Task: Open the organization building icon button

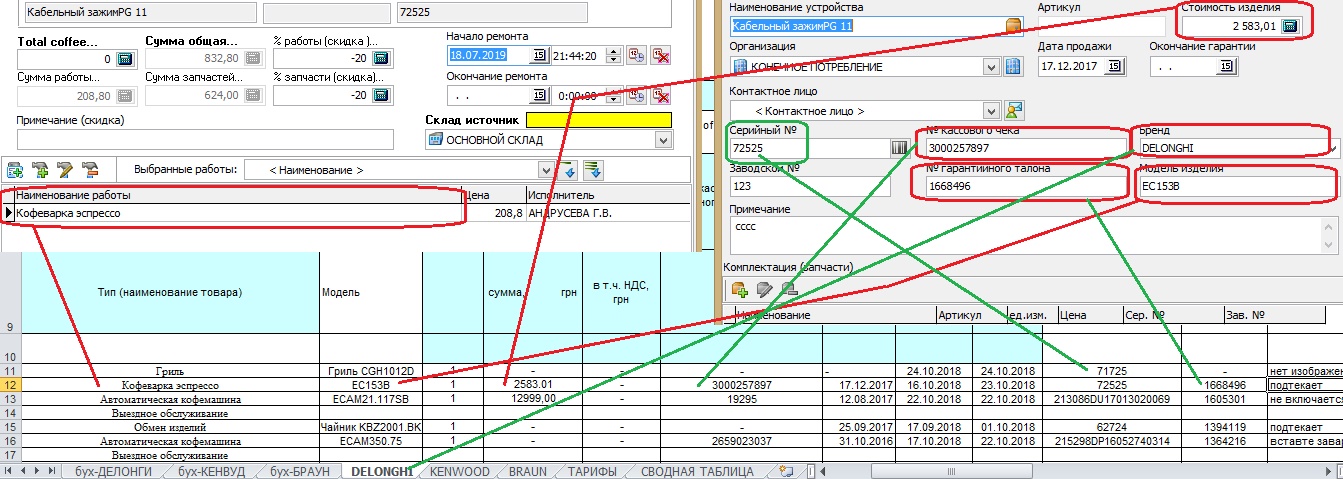Action: pyautogui.click(x=1012, y=67)
